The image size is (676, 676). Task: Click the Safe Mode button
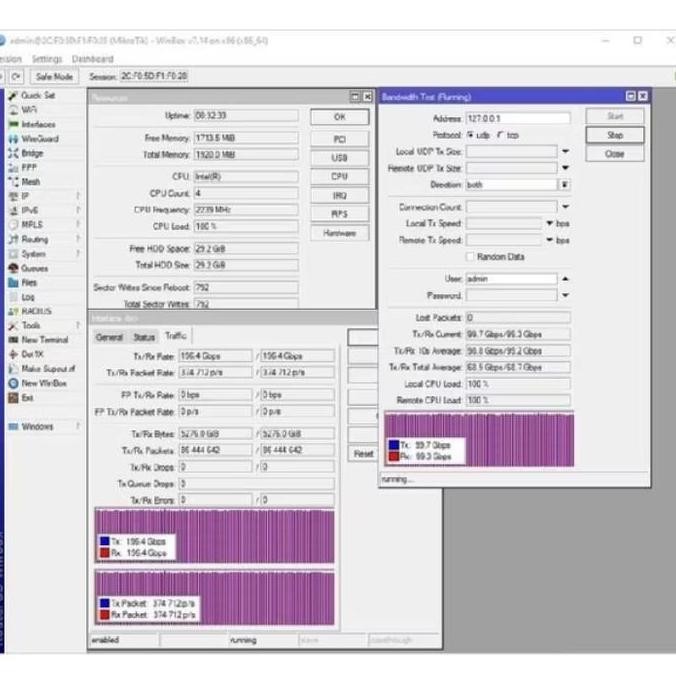(x=53, y=76)
